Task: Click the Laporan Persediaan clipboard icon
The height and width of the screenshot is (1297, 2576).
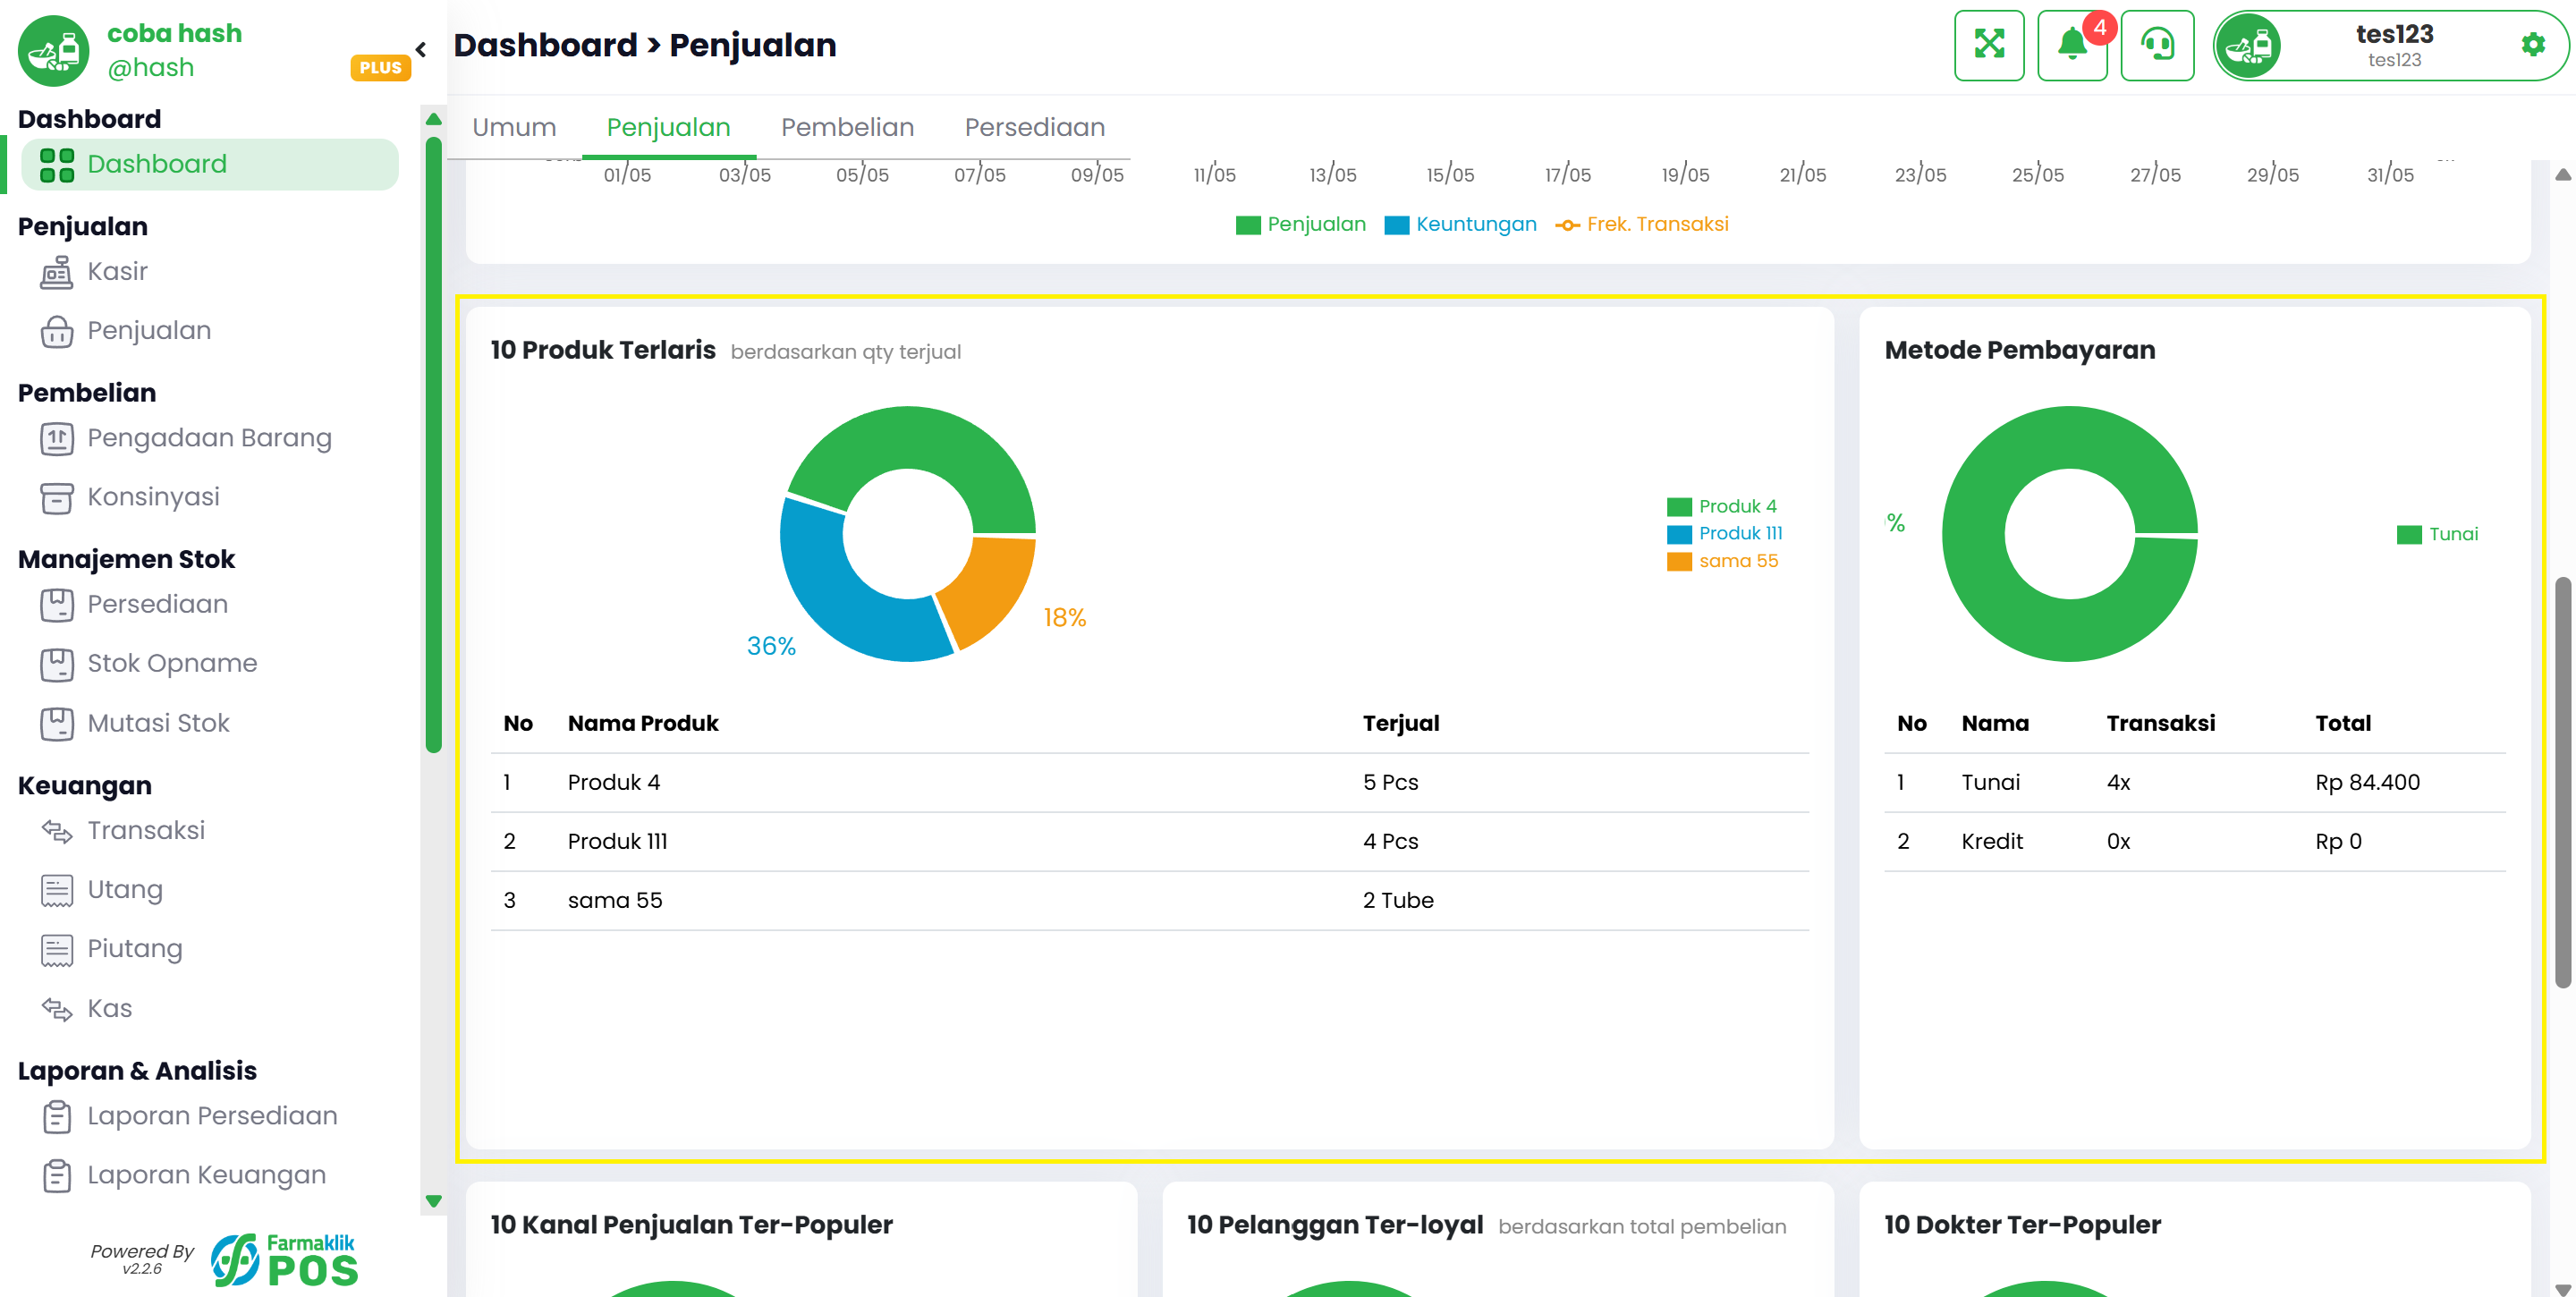Action: point(56,1116)
